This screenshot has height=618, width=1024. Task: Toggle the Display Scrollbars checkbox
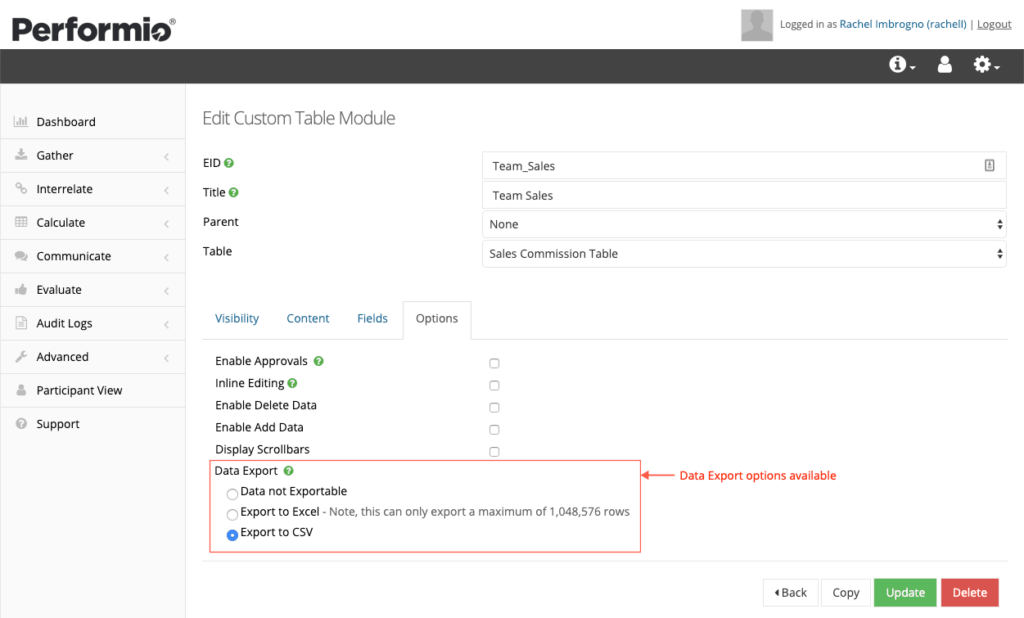[494, 452]
